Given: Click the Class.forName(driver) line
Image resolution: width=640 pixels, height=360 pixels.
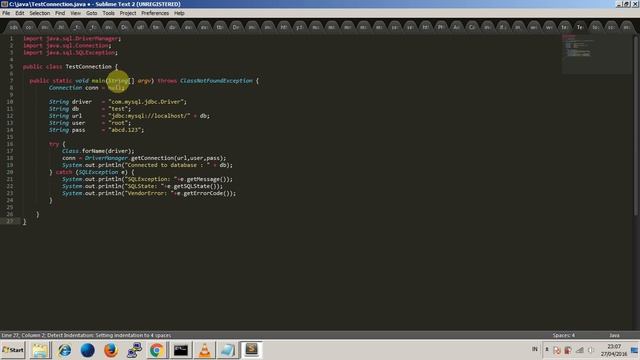Looking at the screenshot, I should click(x=98, y=151).
